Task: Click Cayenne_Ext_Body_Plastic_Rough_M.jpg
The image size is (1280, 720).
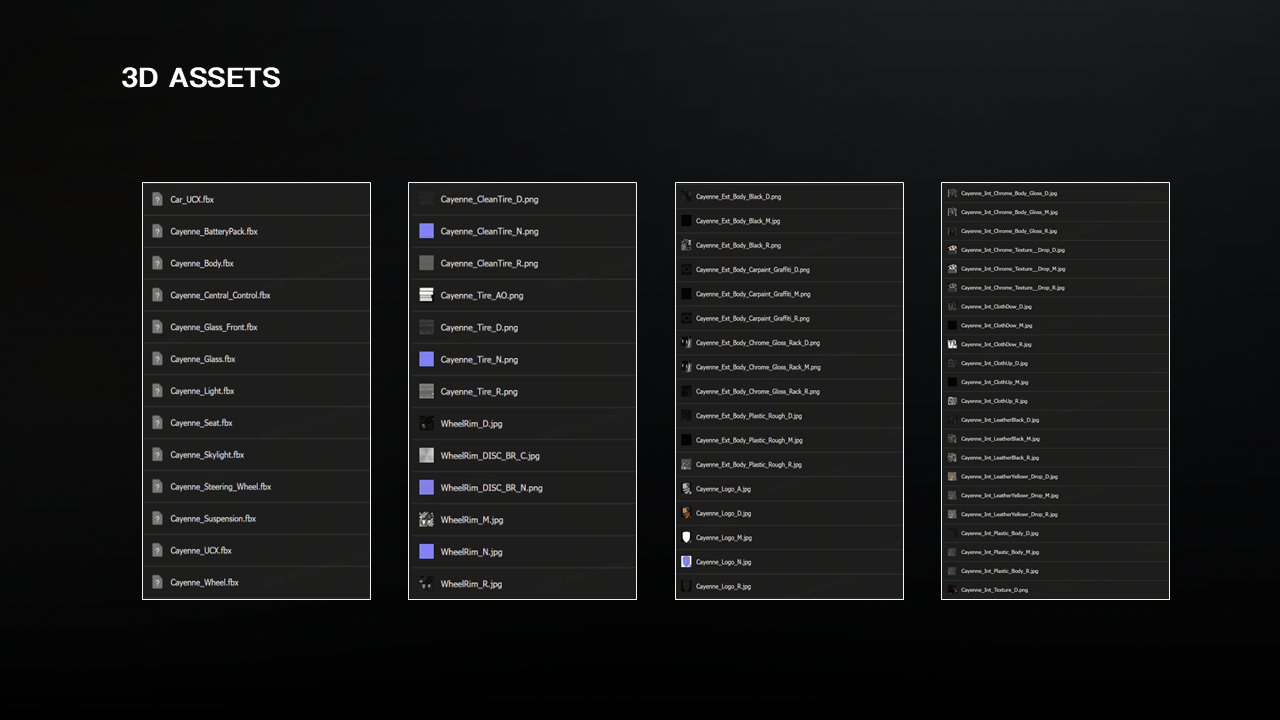Action: pos(749,440)
